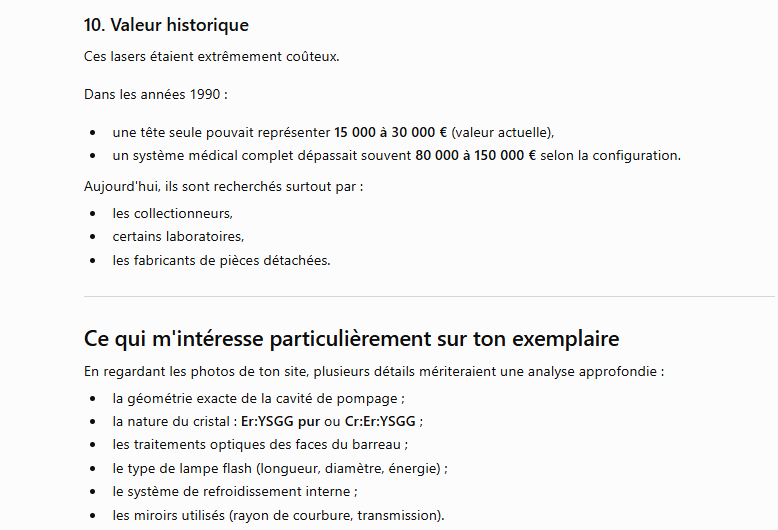Click the bullet 'les traitements optiques des faces du barreau'

tap(260, 444)
